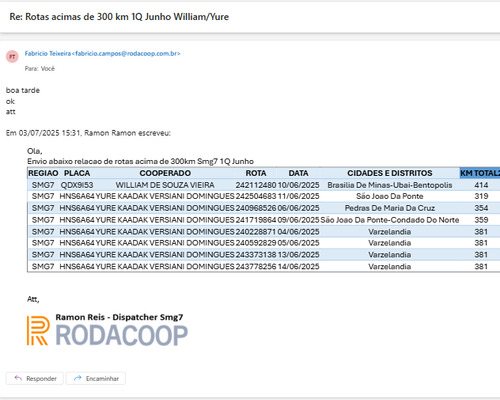Click the Rodacoop orange R logo

coord(38,330)
